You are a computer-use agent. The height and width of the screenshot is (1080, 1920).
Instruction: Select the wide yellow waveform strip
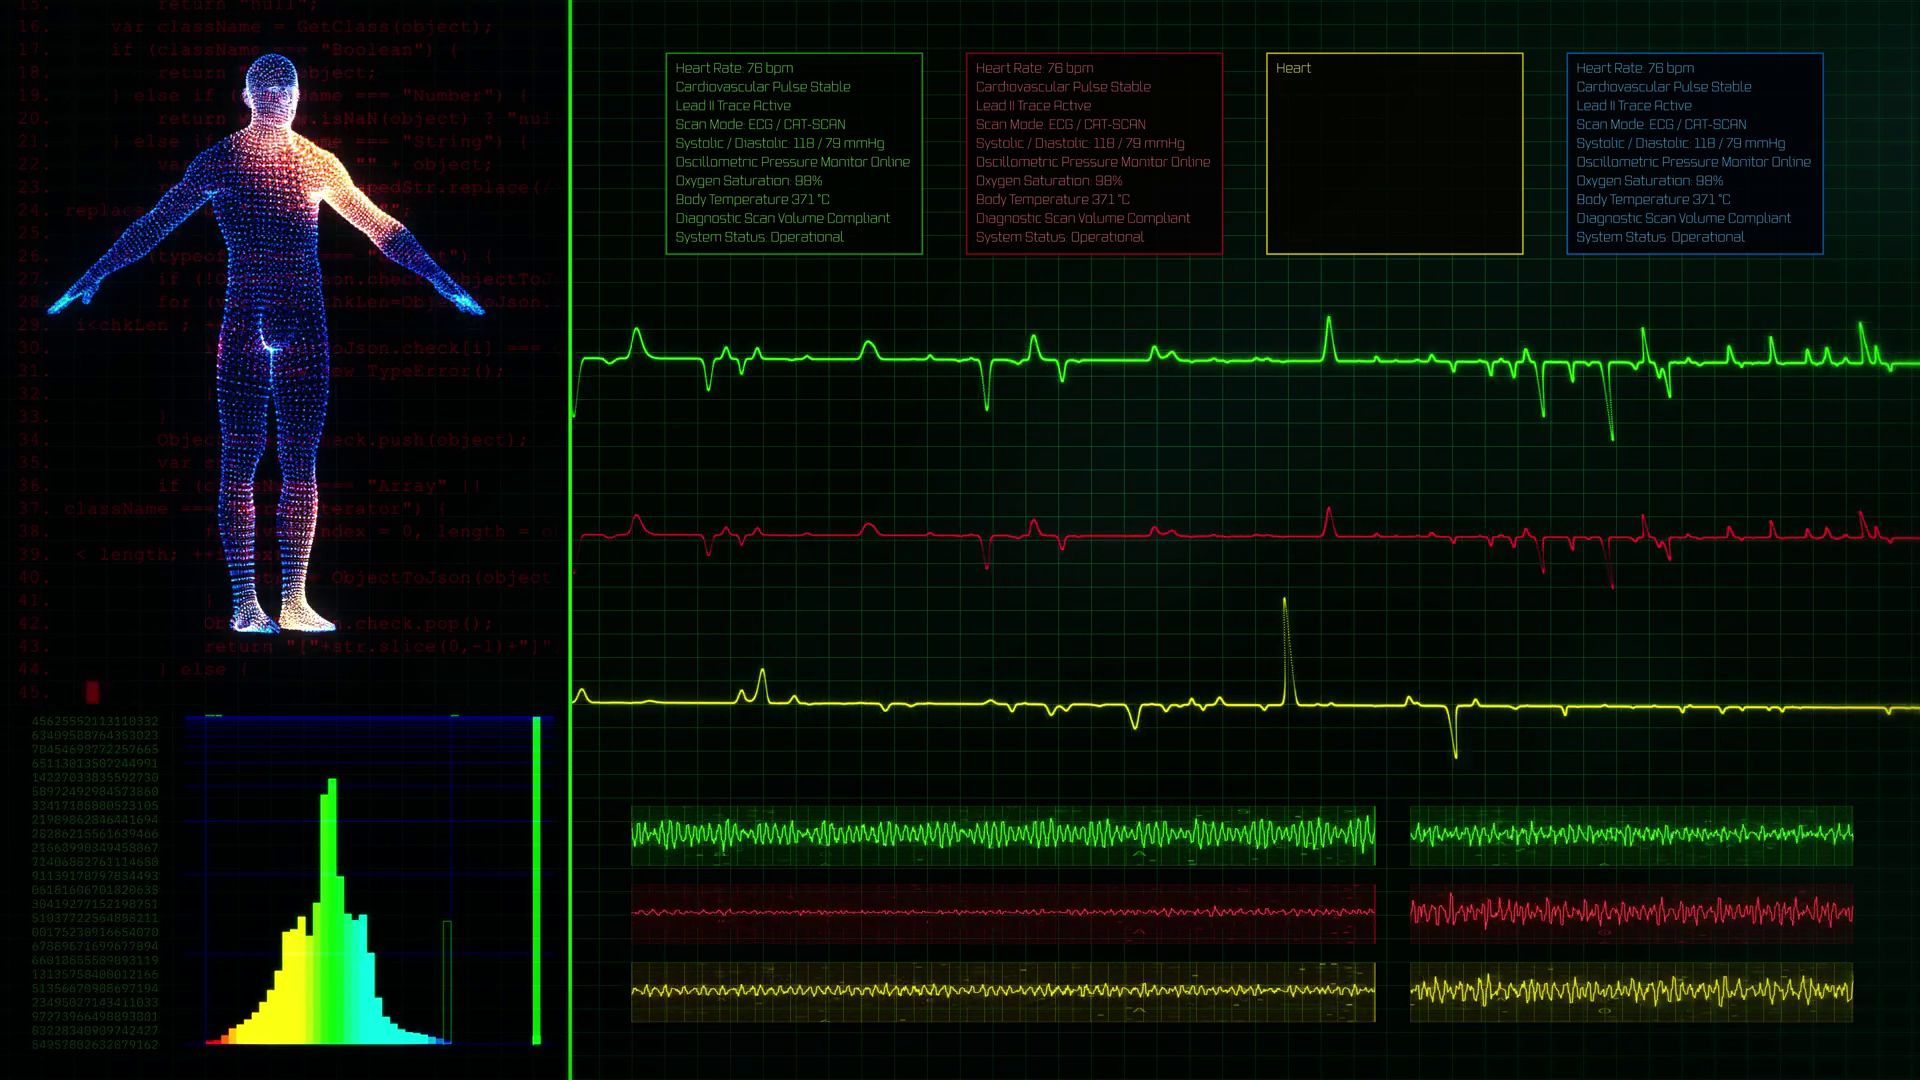coord(1003,991)
